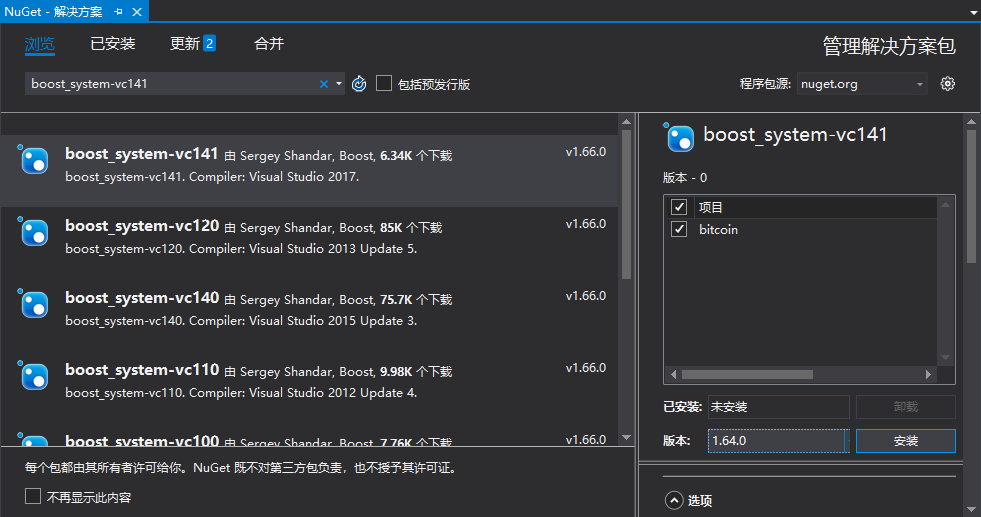Click the bitcoin project name
The image size is (981, 517).
coord(718,230)
